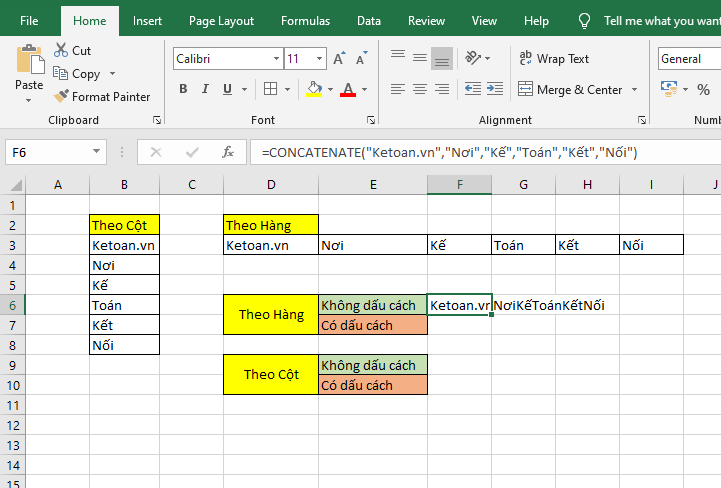Toggle Middle Align vertical alignment
Viewport: 721px width, 488px height.
pyautogui.click(x=421, y=57)
